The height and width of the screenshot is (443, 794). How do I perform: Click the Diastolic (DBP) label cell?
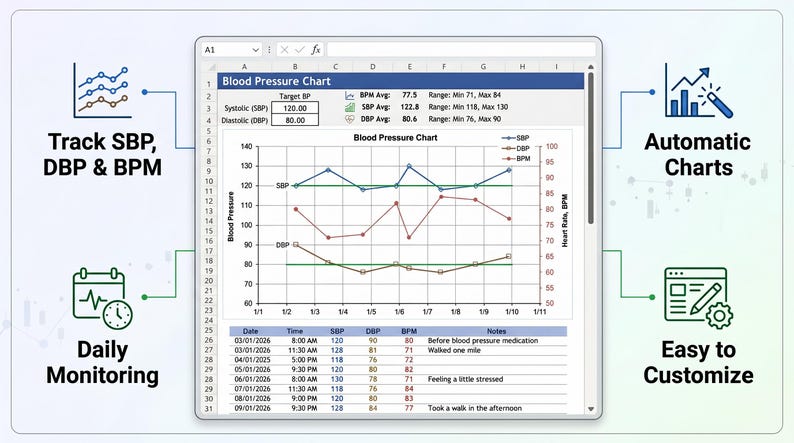(x=245, y=120)
